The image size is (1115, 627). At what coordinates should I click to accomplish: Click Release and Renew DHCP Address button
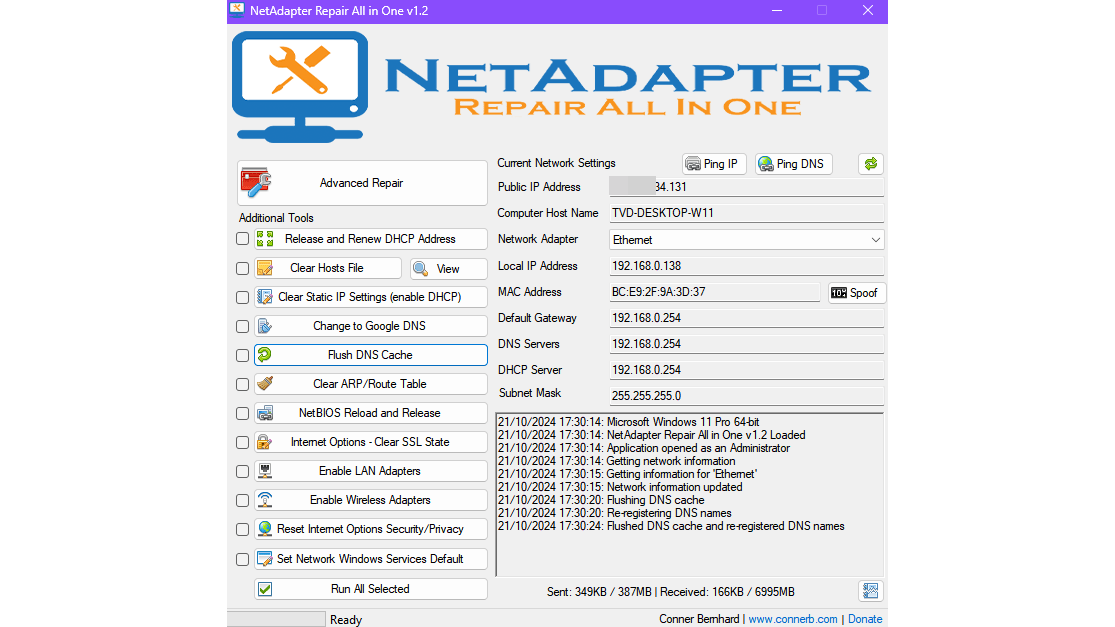click(370, 239)
